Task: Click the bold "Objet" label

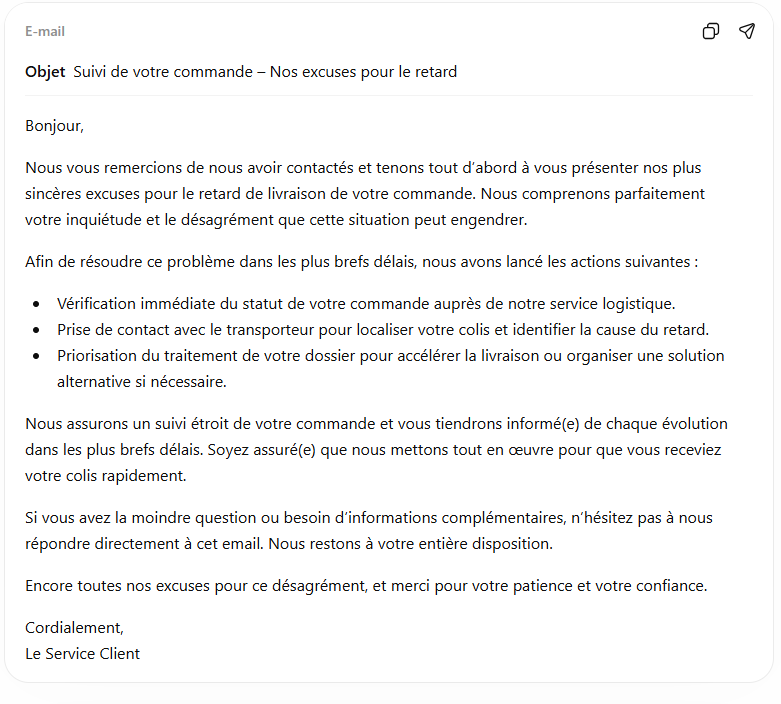Action: [45, 72]
